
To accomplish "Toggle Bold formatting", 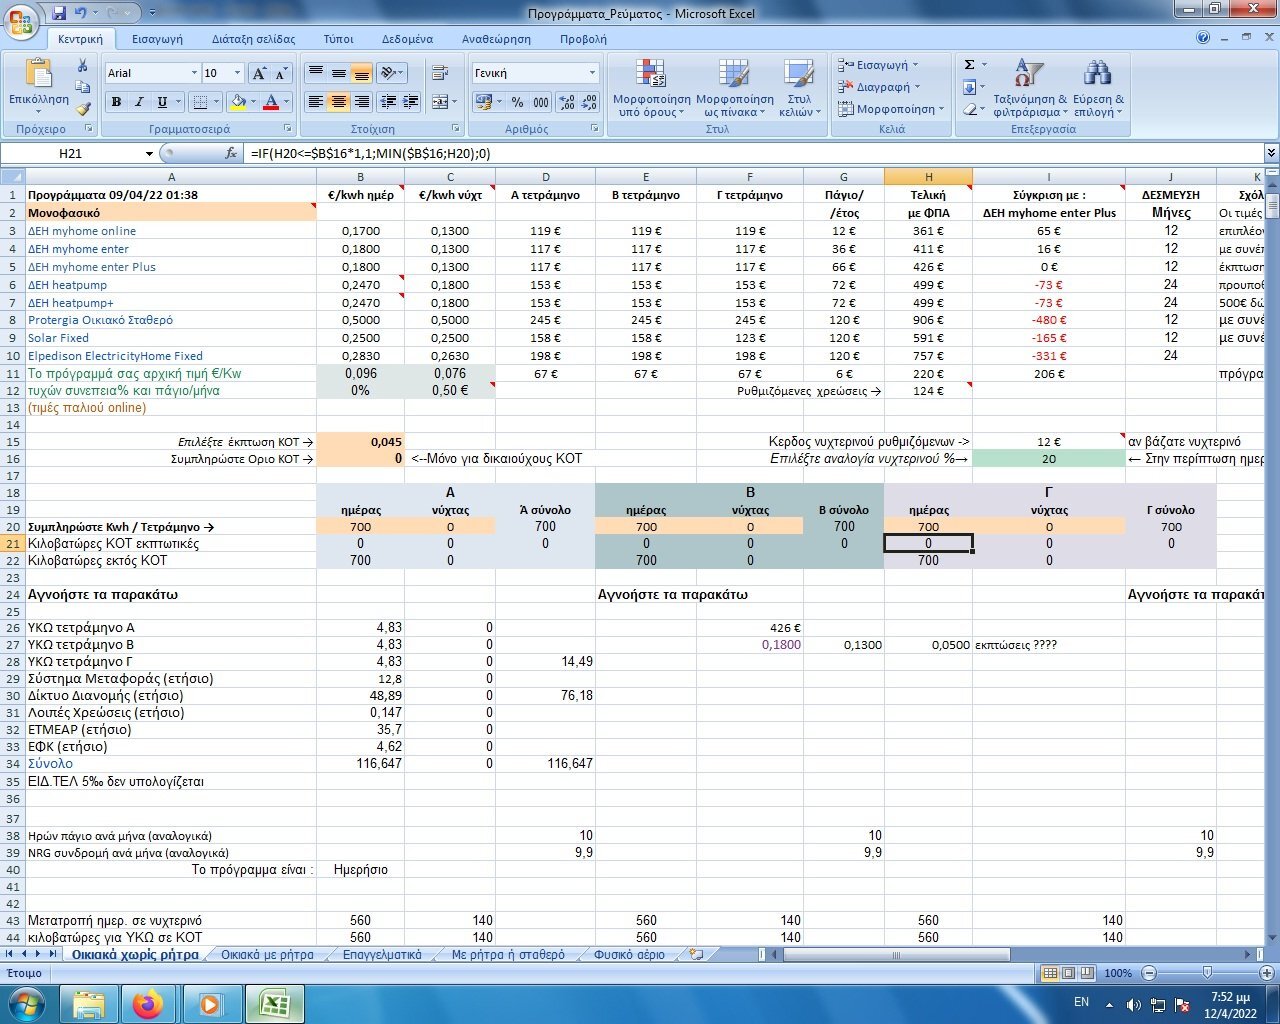I will [116, 102].
